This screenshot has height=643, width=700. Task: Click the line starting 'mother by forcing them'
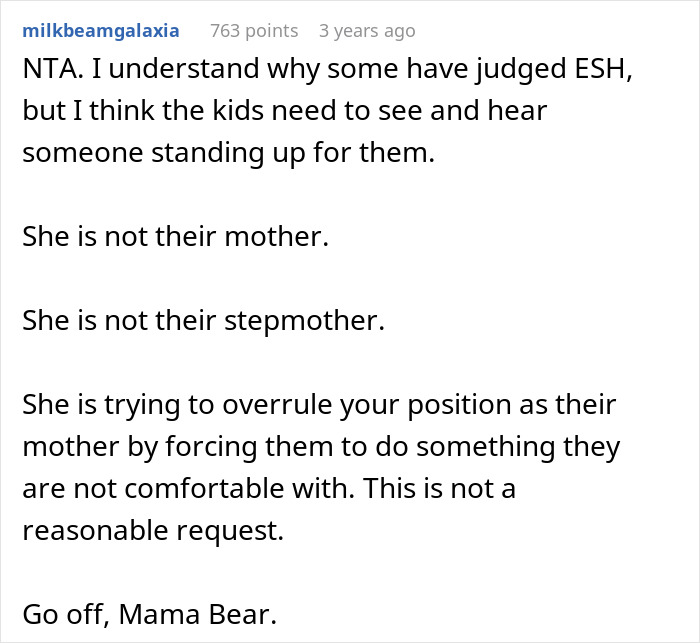[x=320, y=446]
